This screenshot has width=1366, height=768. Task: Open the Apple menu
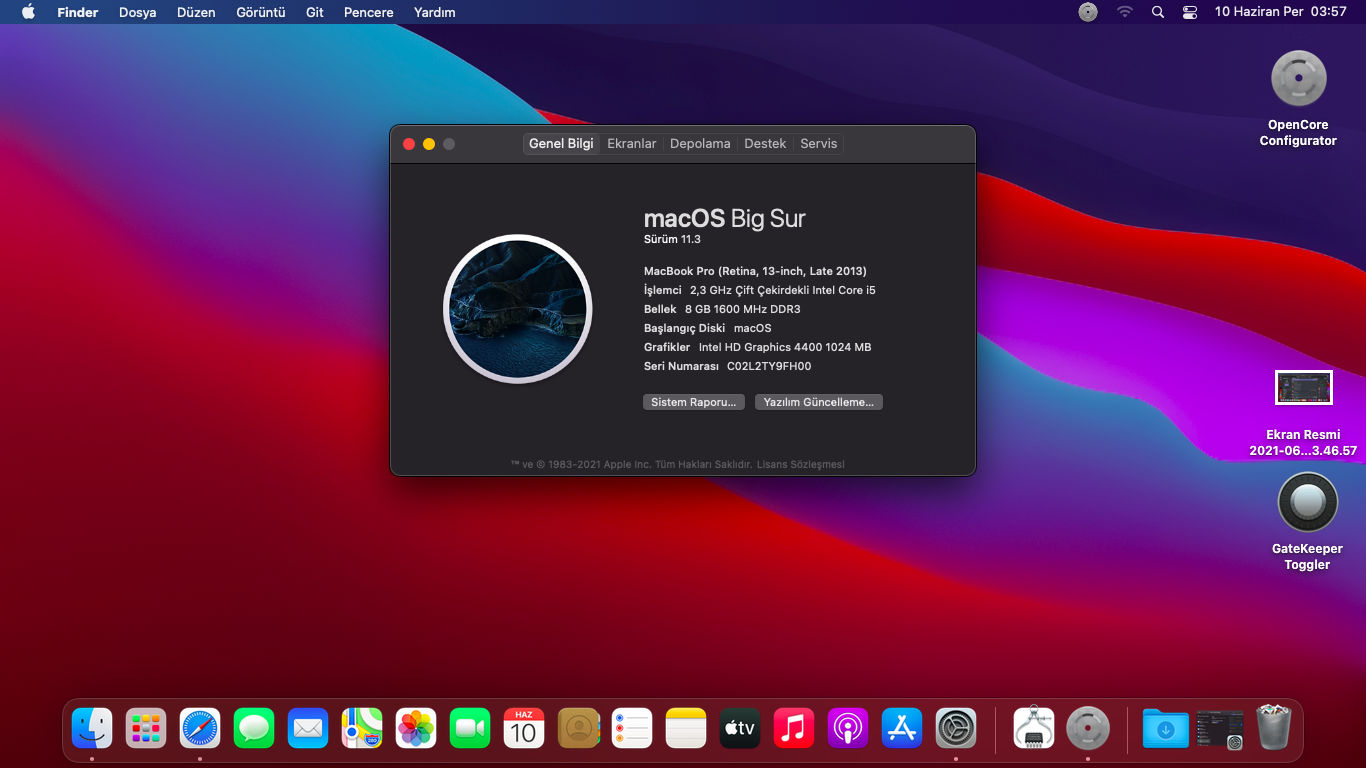click(28, 12)
